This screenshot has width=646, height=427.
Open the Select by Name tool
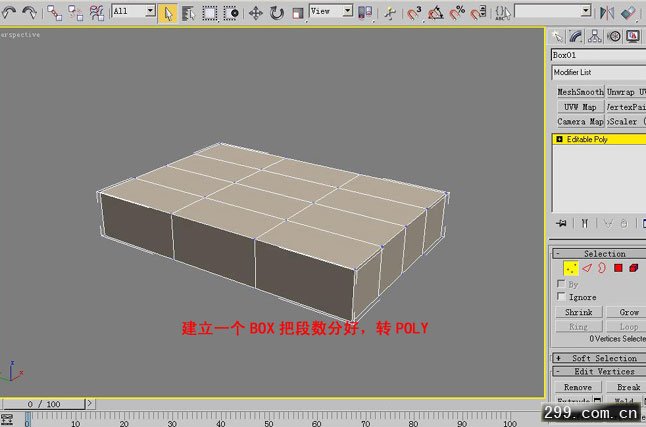188,13
